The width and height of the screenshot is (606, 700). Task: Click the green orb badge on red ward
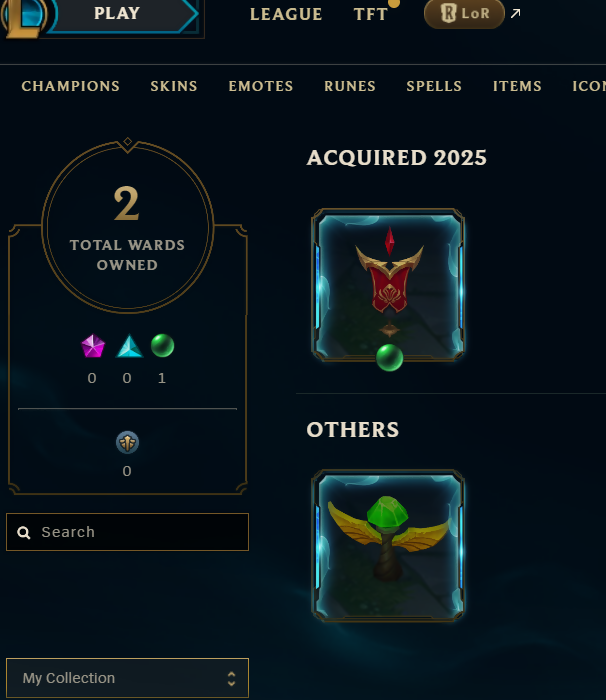pyautogui.click(x=389, y=358)
